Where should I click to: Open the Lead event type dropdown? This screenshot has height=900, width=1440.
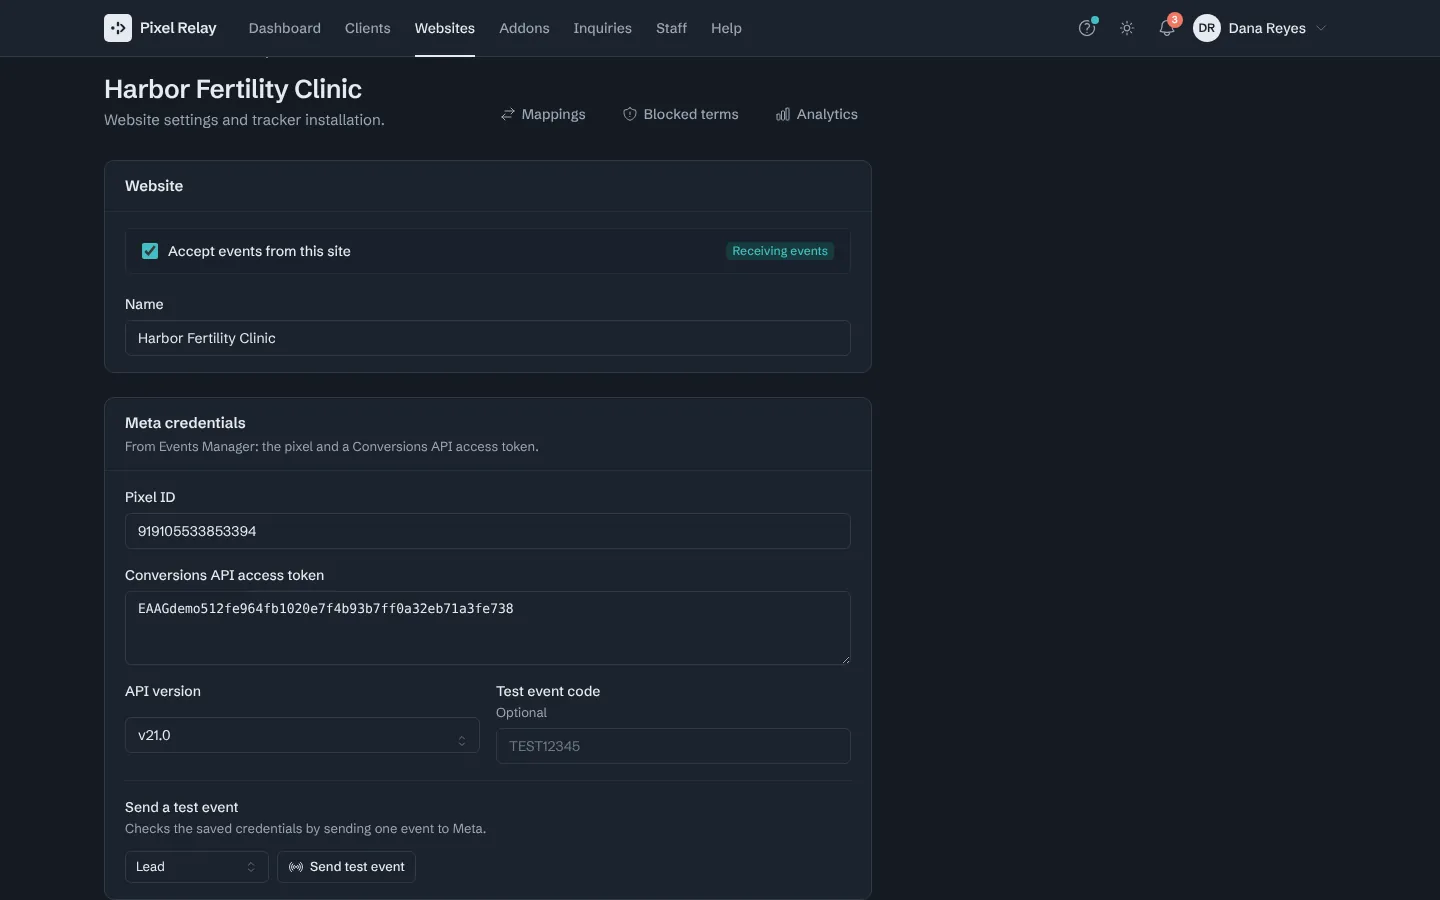196,867
